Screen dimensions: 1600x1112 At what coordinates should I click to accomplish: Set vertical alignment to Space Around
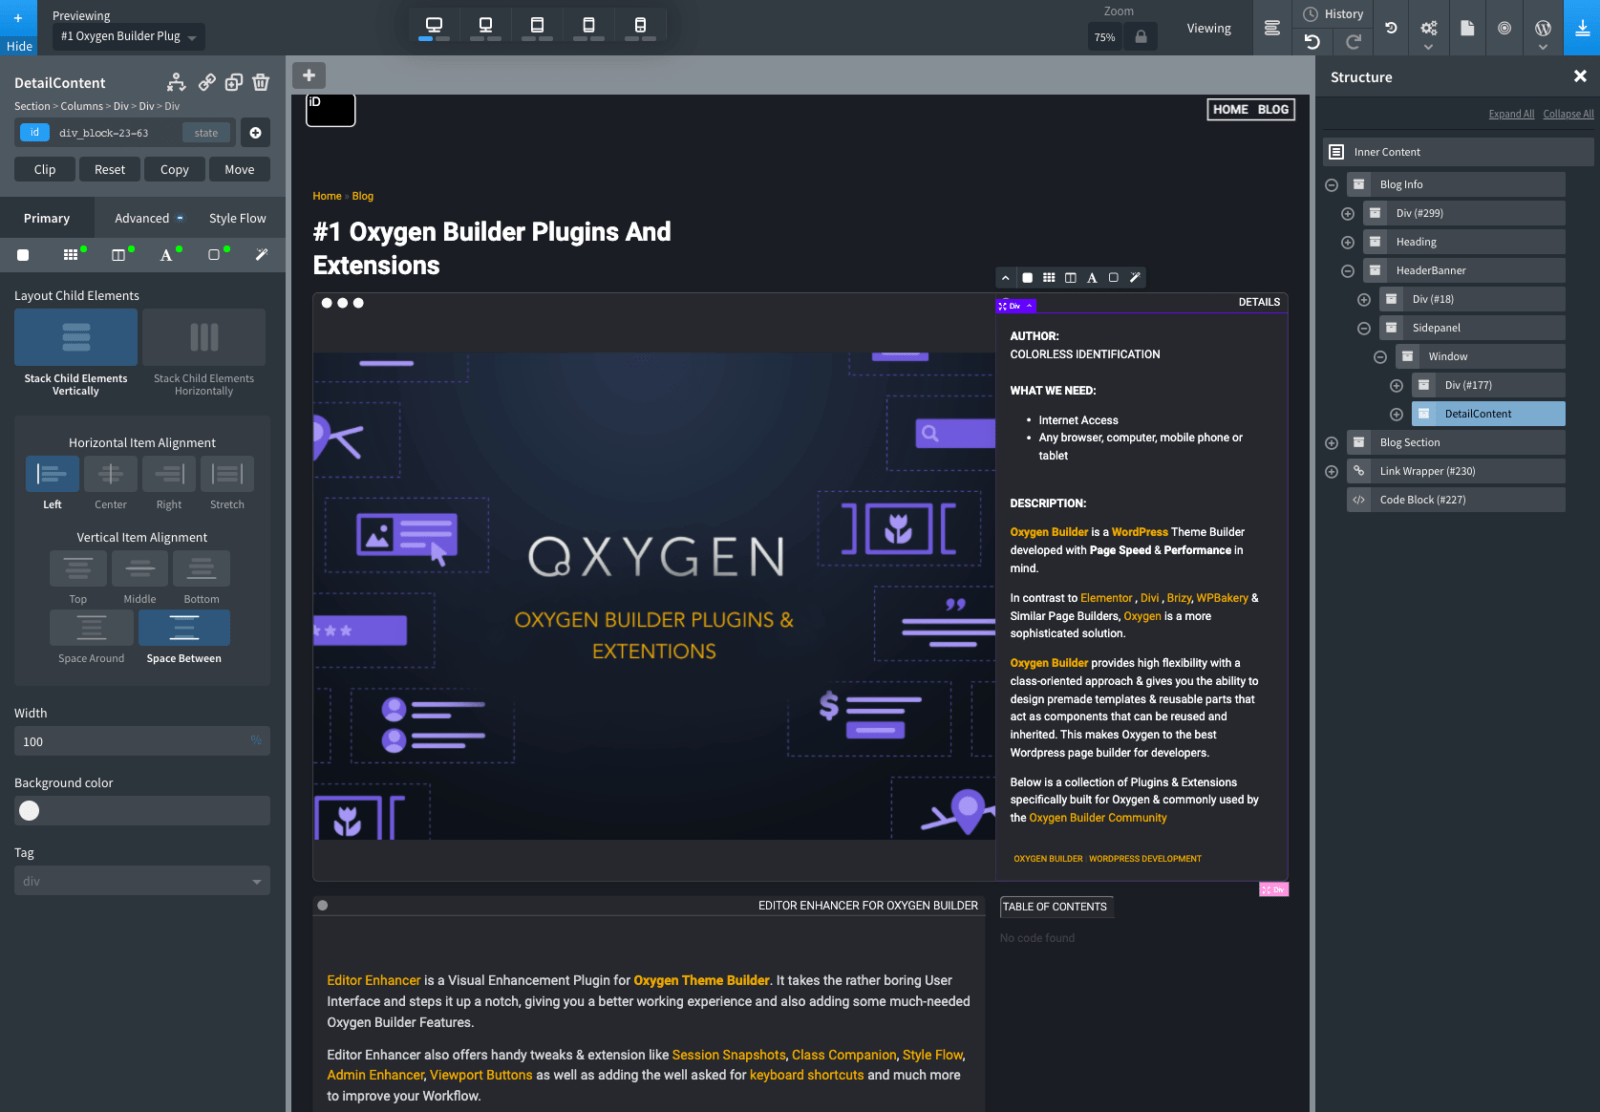tap(90, 628)
